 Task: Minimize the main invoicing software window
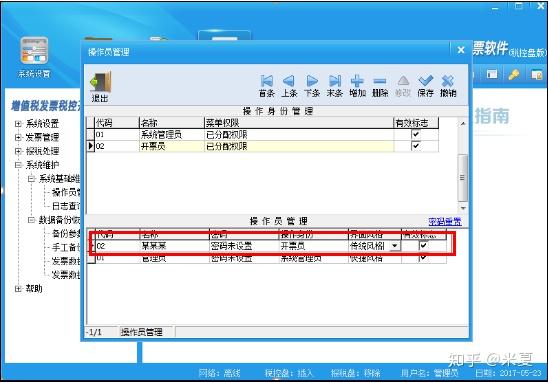[x=495, y=8]
